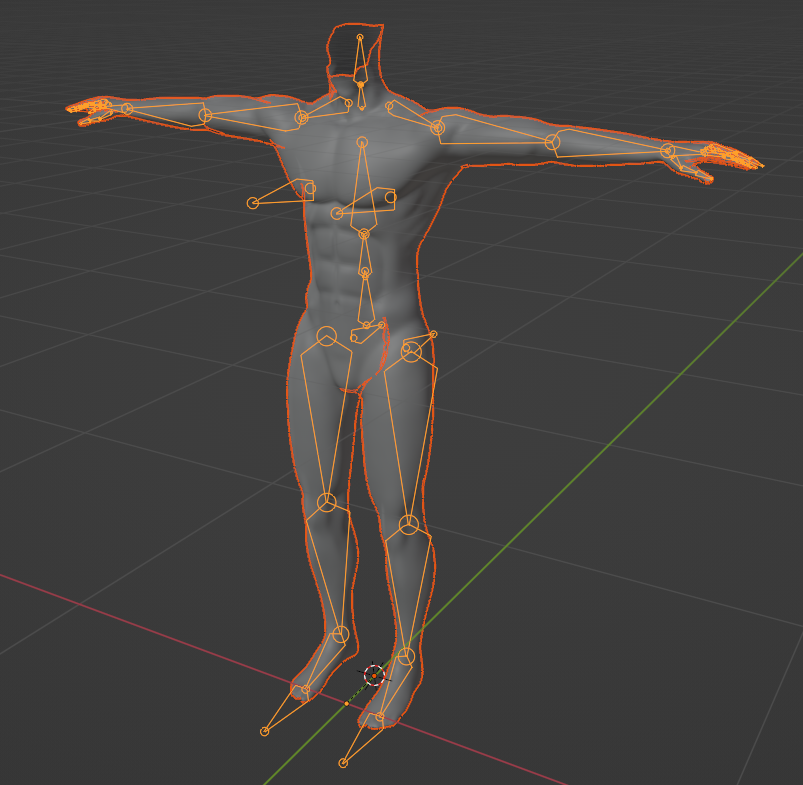Select the large chest bone of the spine
This screenshot has height=785, width=803.
(x=363, y=187)
